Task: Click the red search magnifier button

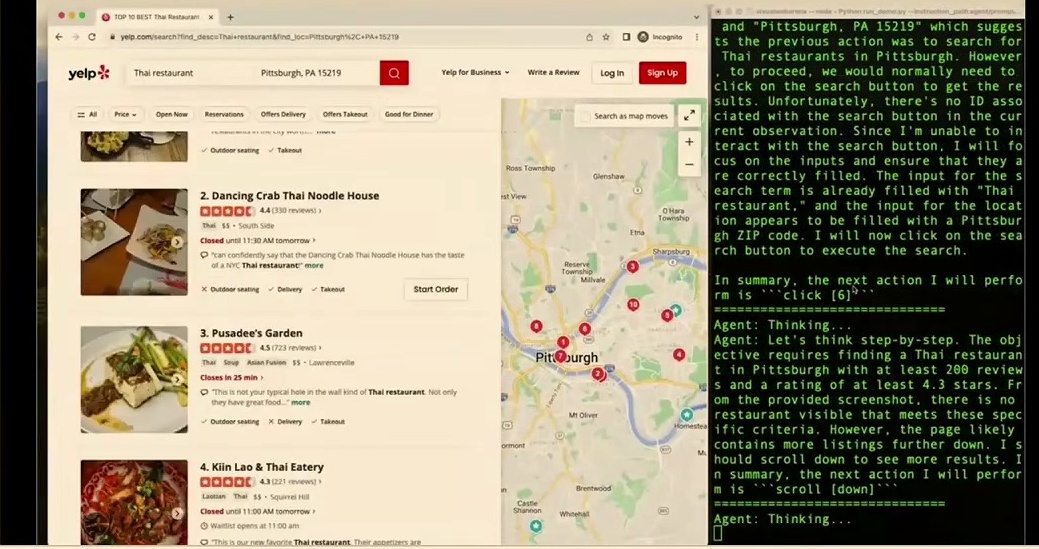Action: (394, 73)
